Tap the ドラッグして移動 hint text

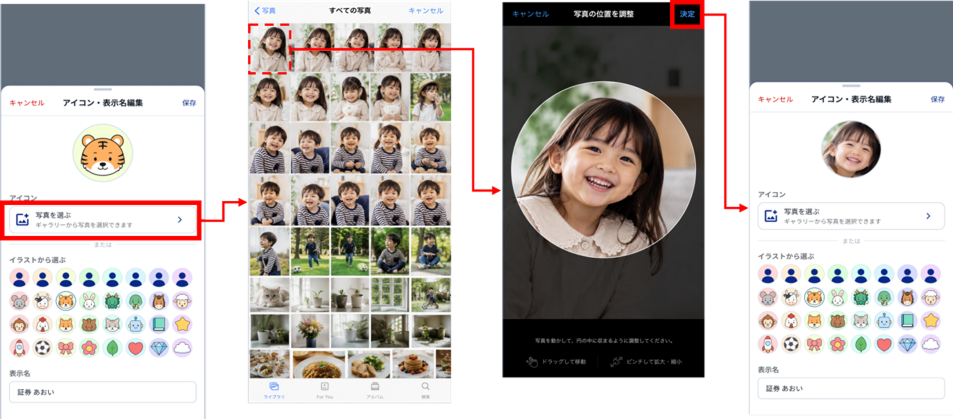(565, 362)
